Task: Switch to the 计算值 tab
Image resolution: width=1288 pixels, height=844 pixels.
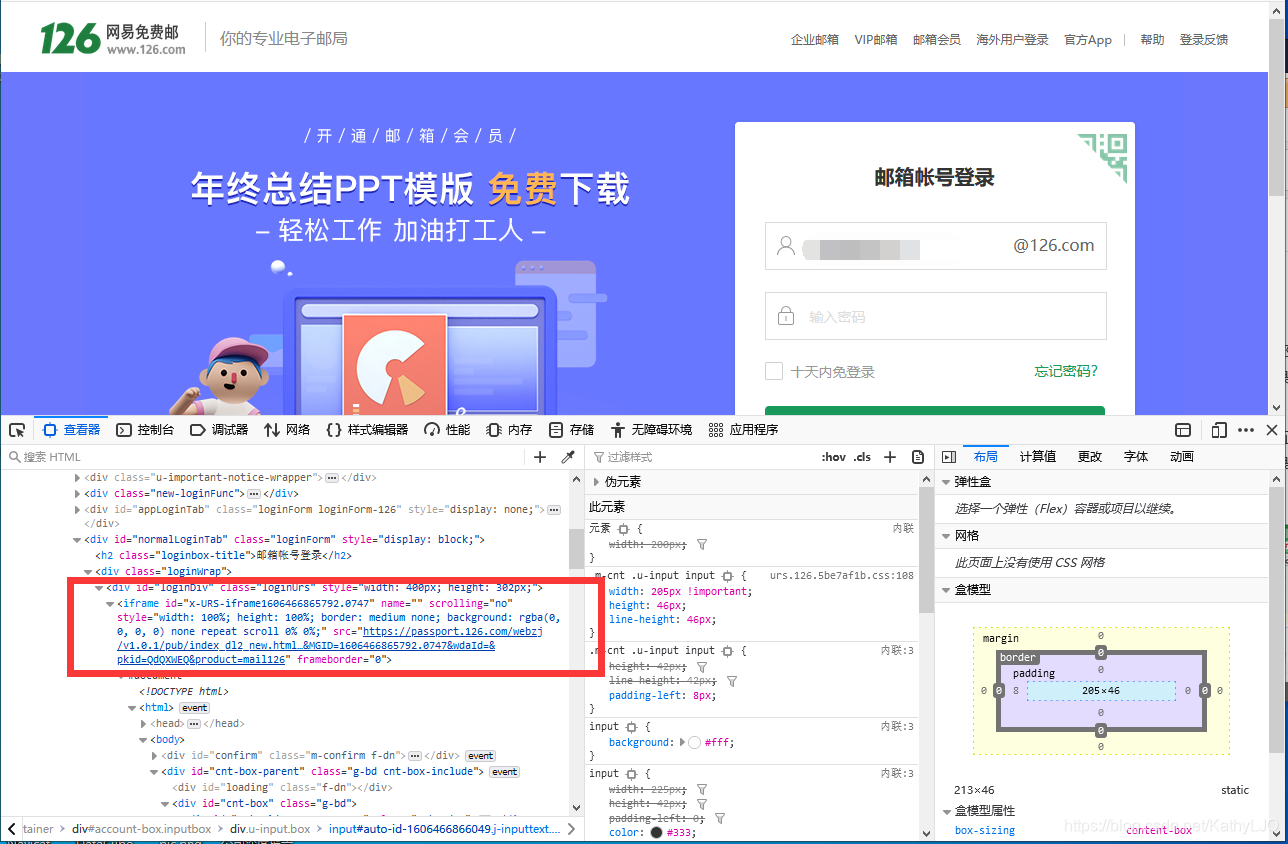Action: [x=1038, y=456]
